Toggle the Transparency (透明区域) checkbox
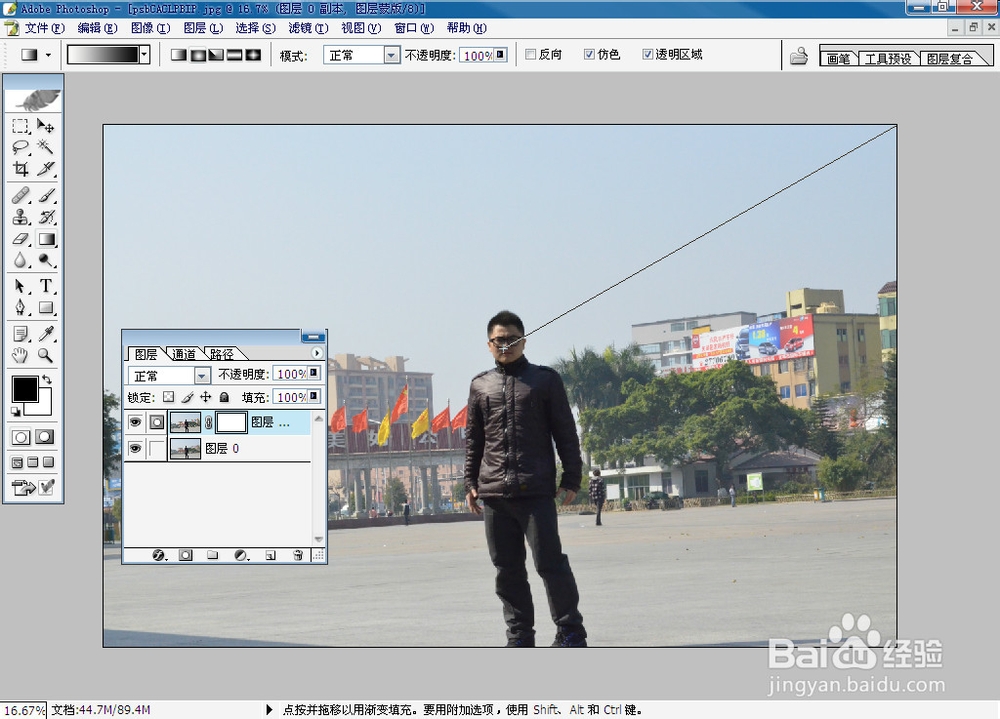 pyautogui.click(x=648, y=54)
